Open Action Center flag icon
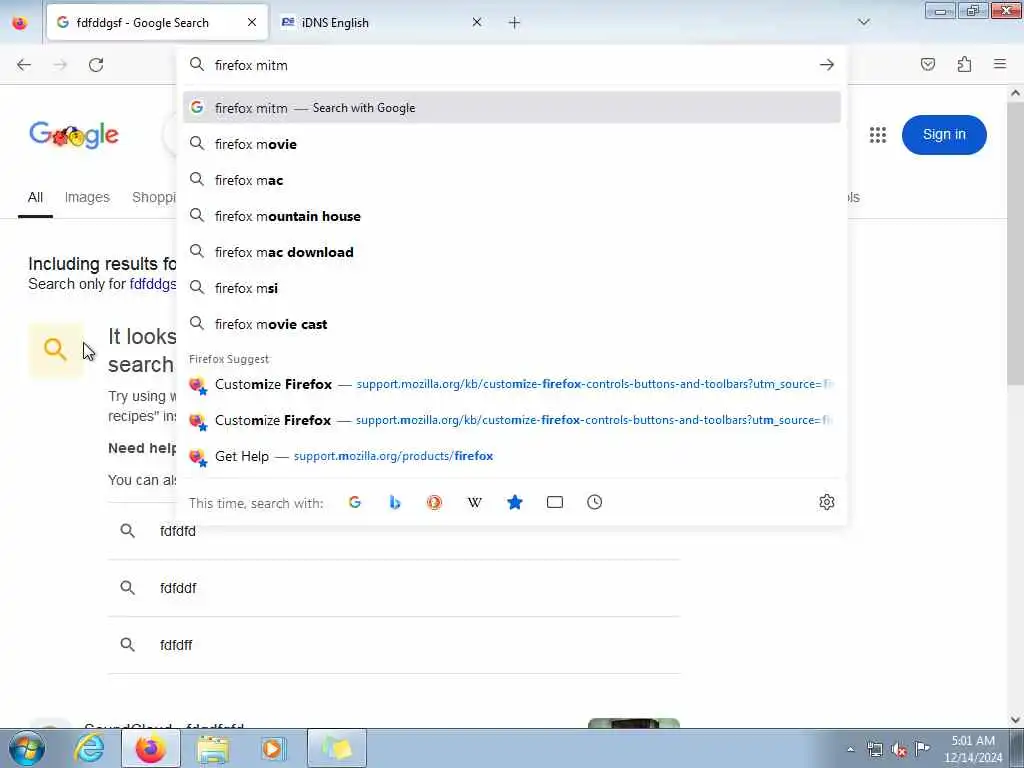This screenshot has width=1024, height=768. point(922,749)
